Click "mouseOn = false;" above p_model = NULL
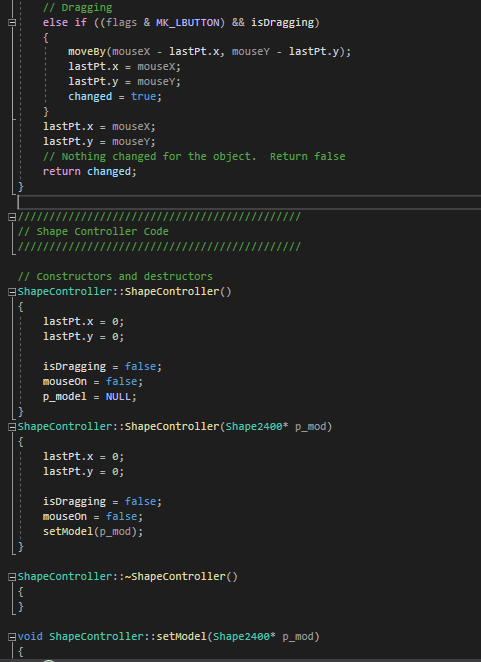Screen dimensions: 481x662 tap(93, 382)
